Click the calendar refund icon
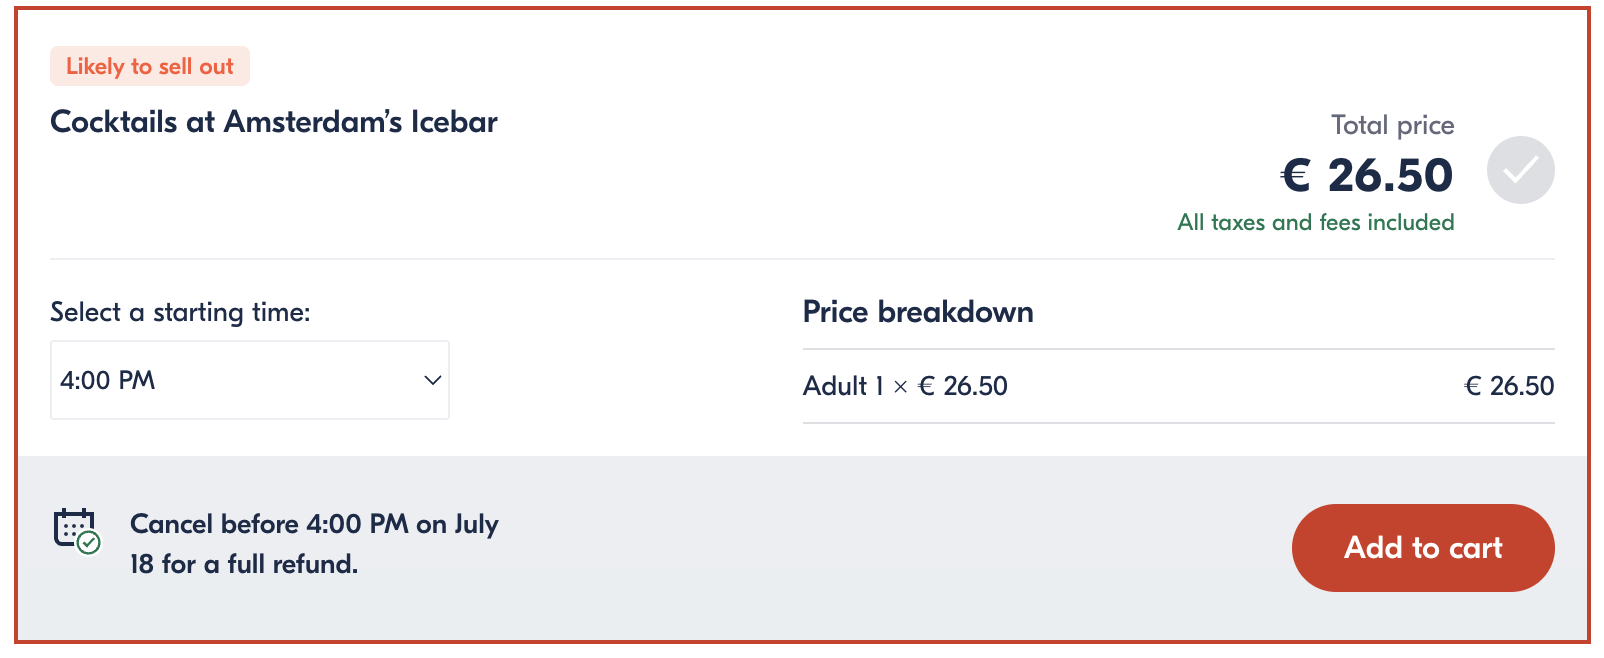Viewport: 1604px width, 658px height. point(77,531)
